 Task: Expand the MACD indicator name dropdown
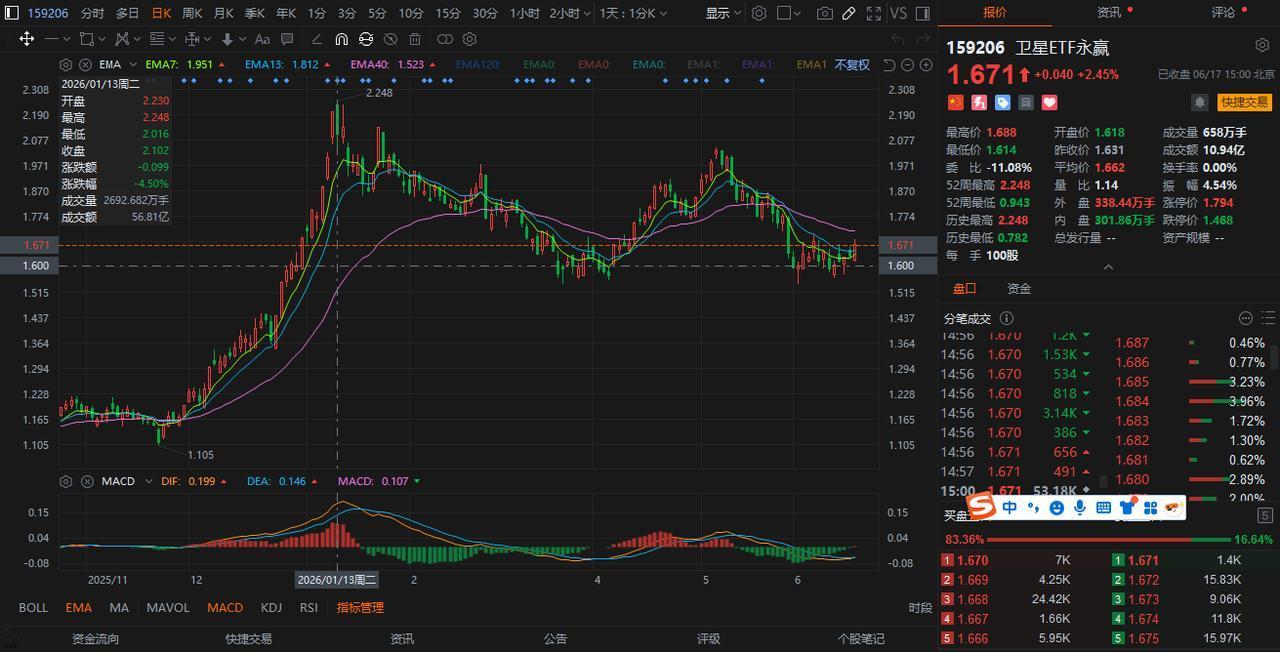[148, 481]
